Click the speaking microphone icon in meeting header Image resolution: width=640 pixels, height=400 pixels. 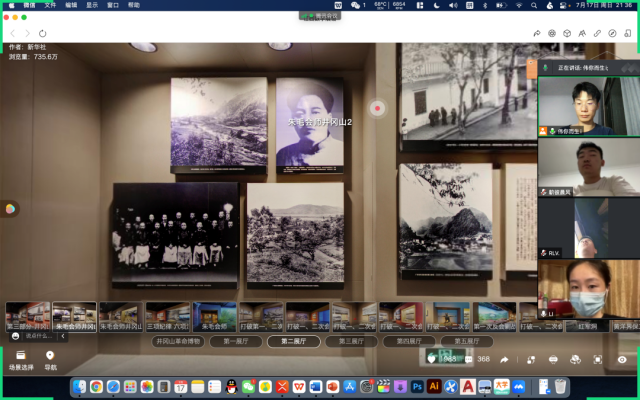click(545, 68)
